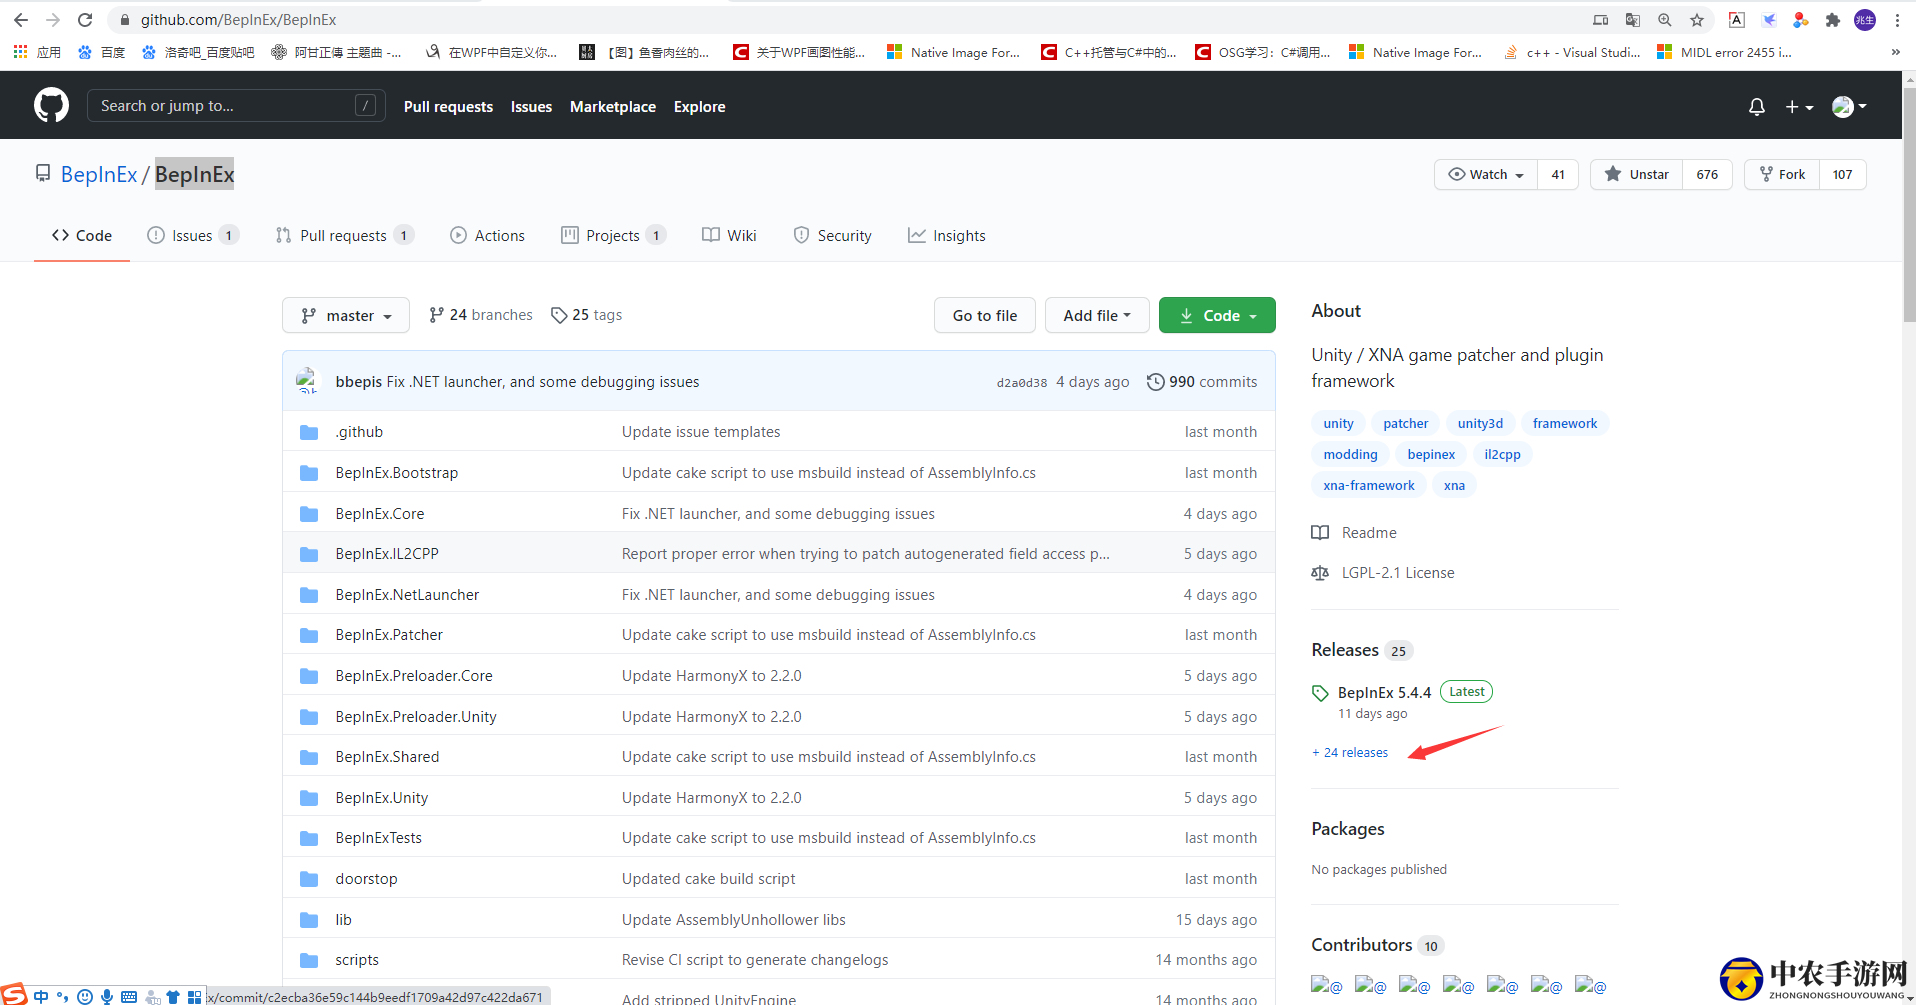Click the Watch dropdown button

[x=1486, y=174]
